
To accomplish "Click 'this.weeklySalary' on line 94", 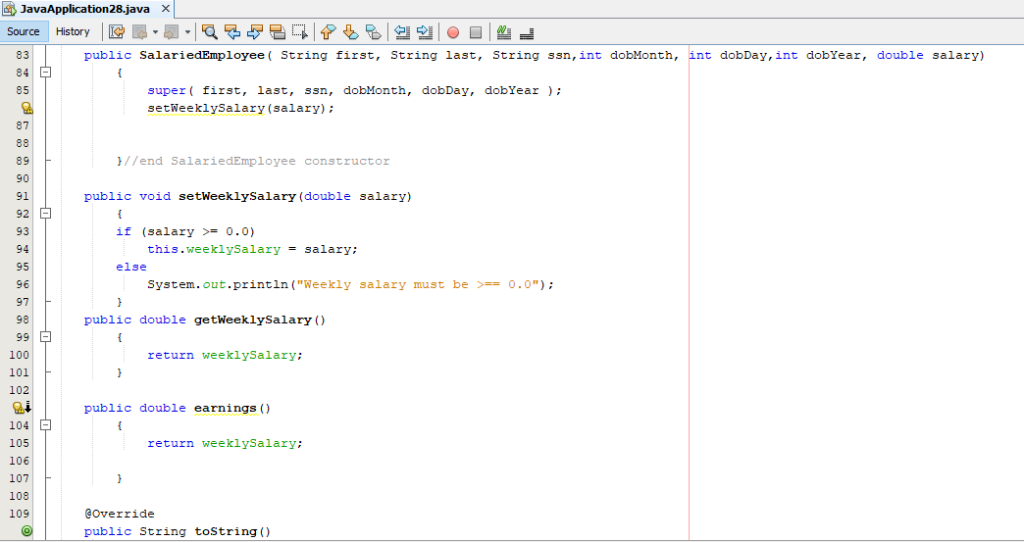I will pos(214,249).
